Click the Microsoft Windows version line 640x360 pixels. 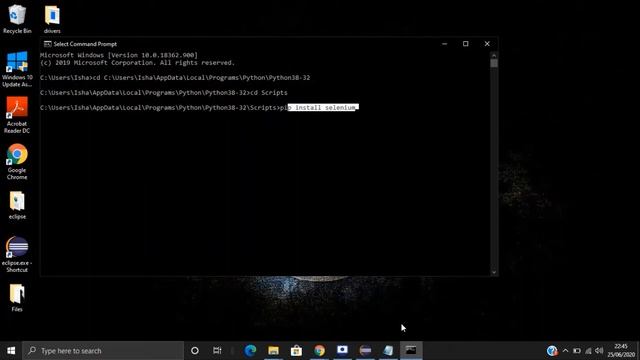tap(119, 55)
